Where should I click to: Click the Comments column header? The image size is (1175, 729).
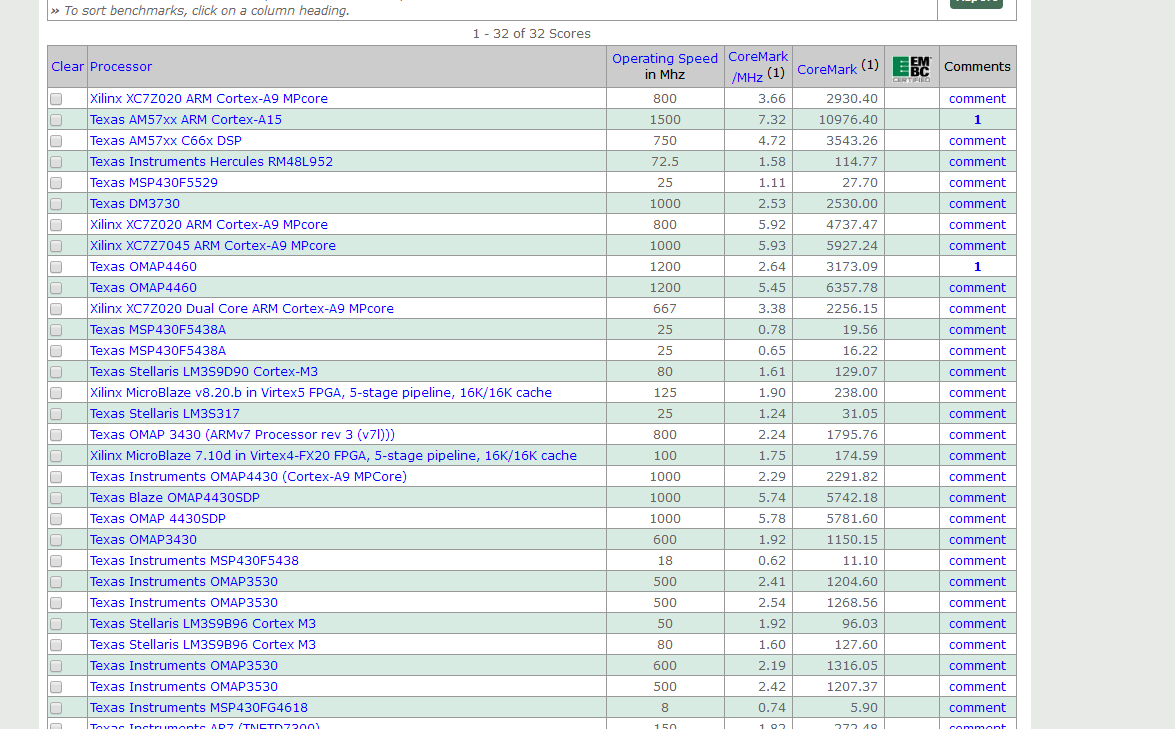point(977,67)
